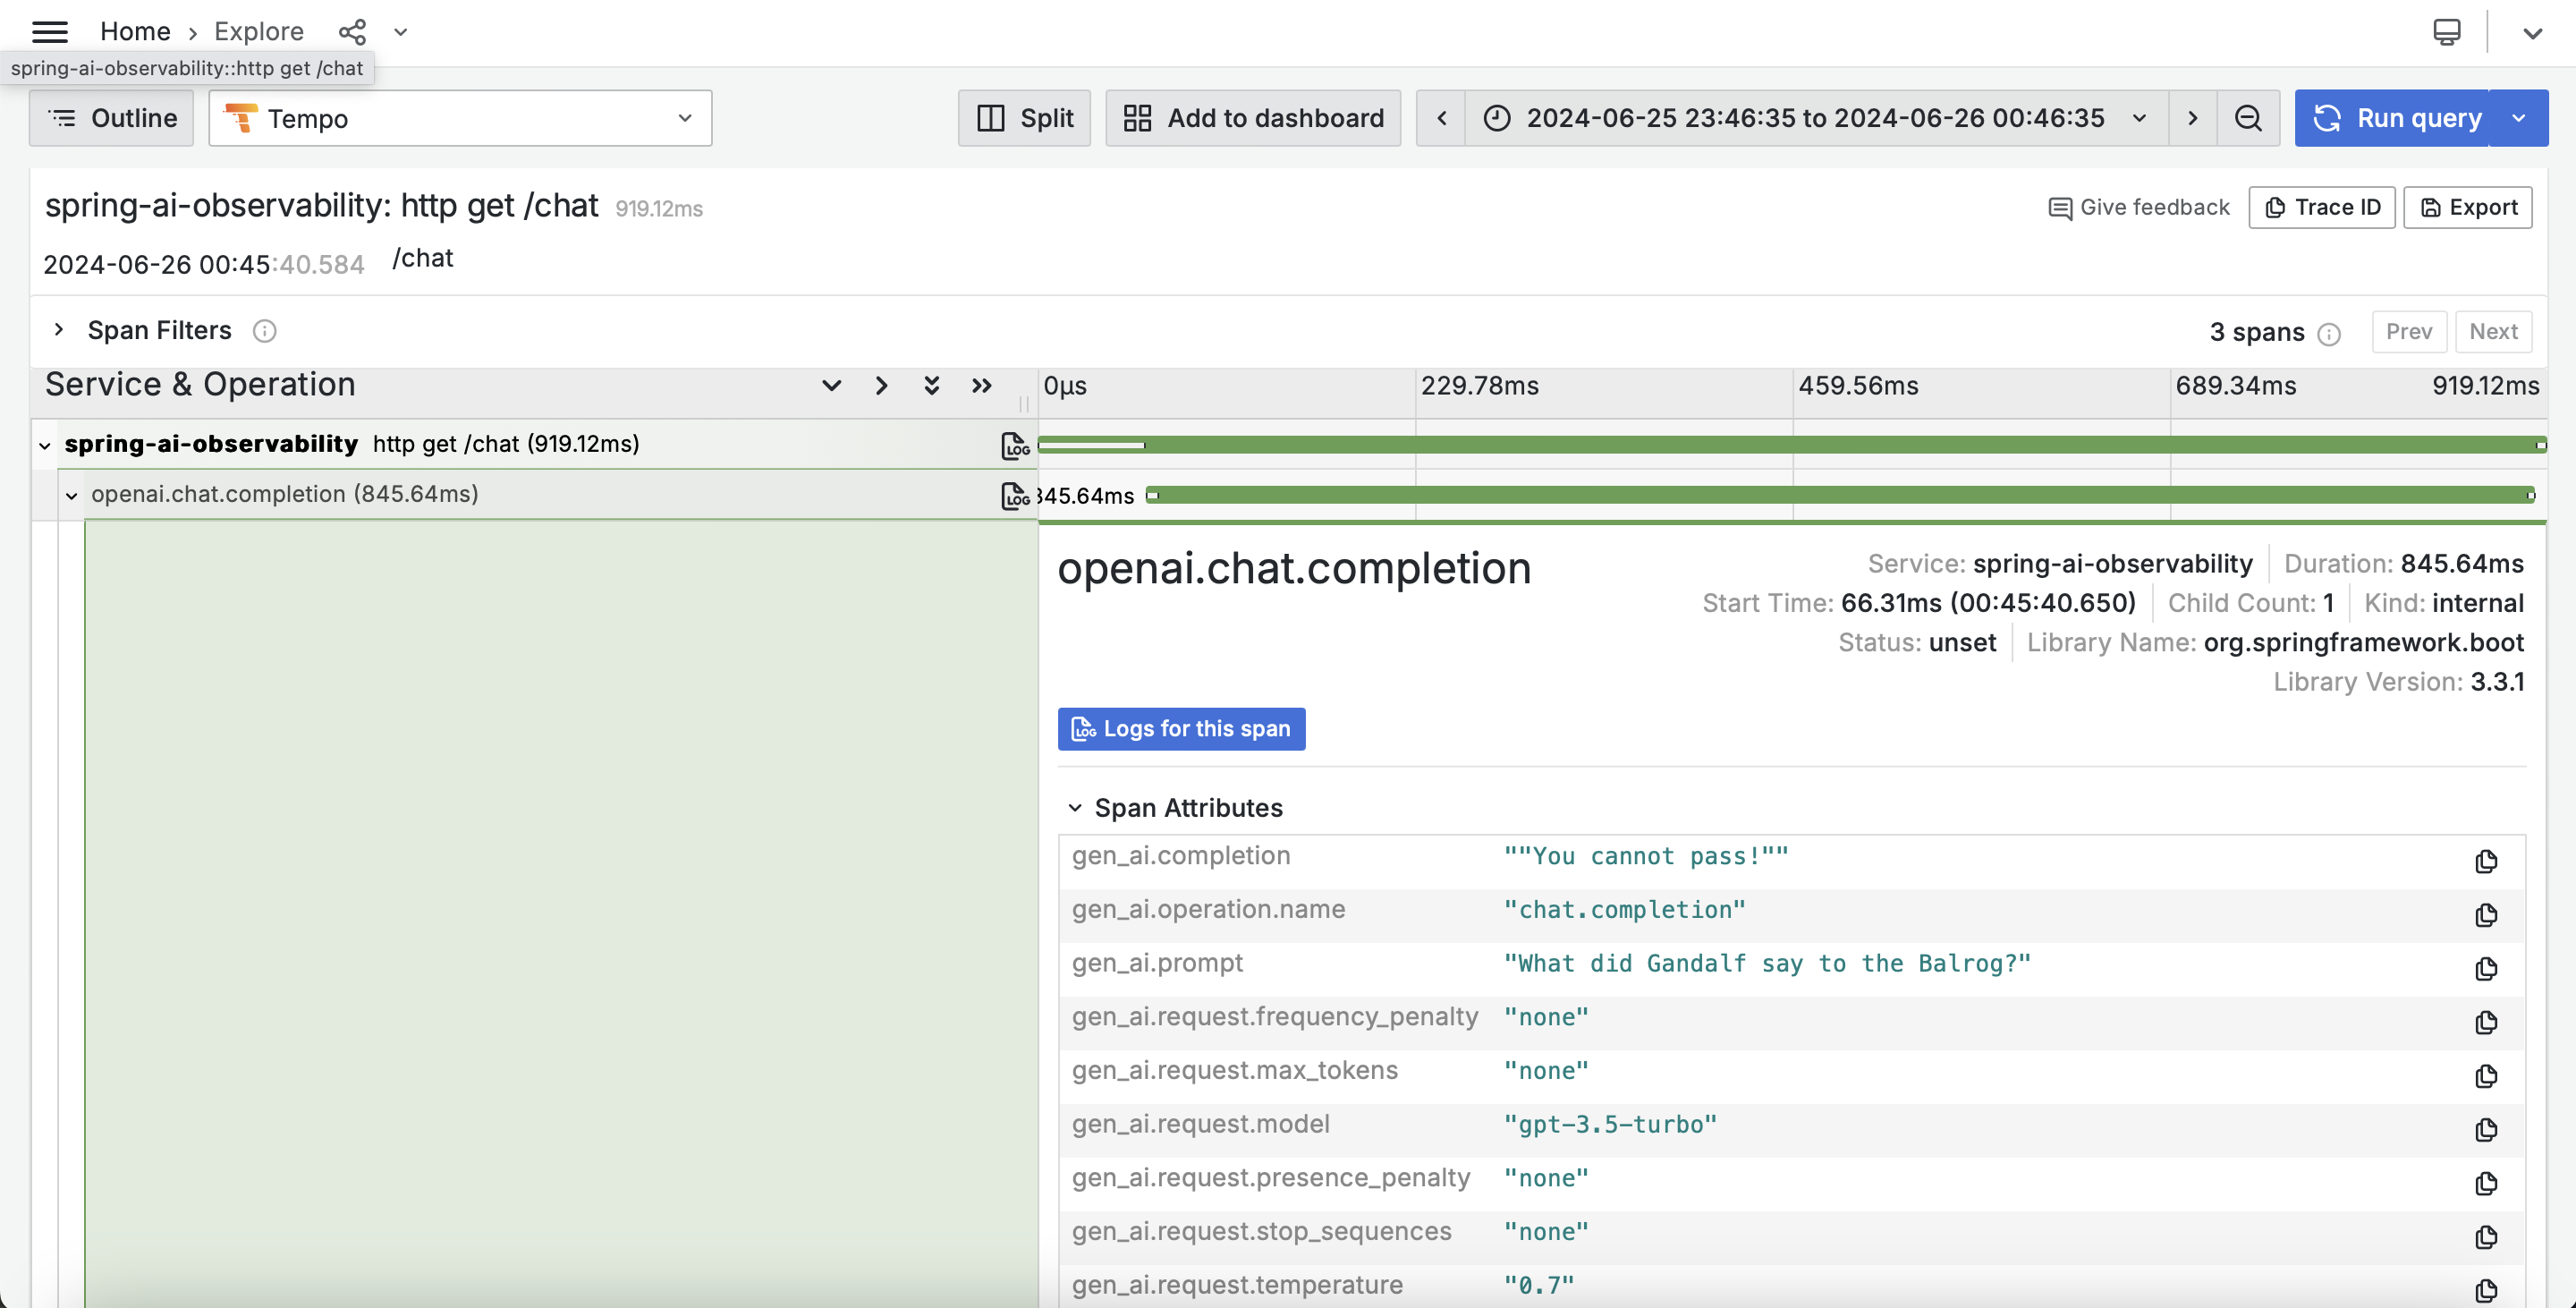Click the Span Filters info icon
Image resolution: width=2576 pixels, height=1308 pixels.
coord(264,331)
